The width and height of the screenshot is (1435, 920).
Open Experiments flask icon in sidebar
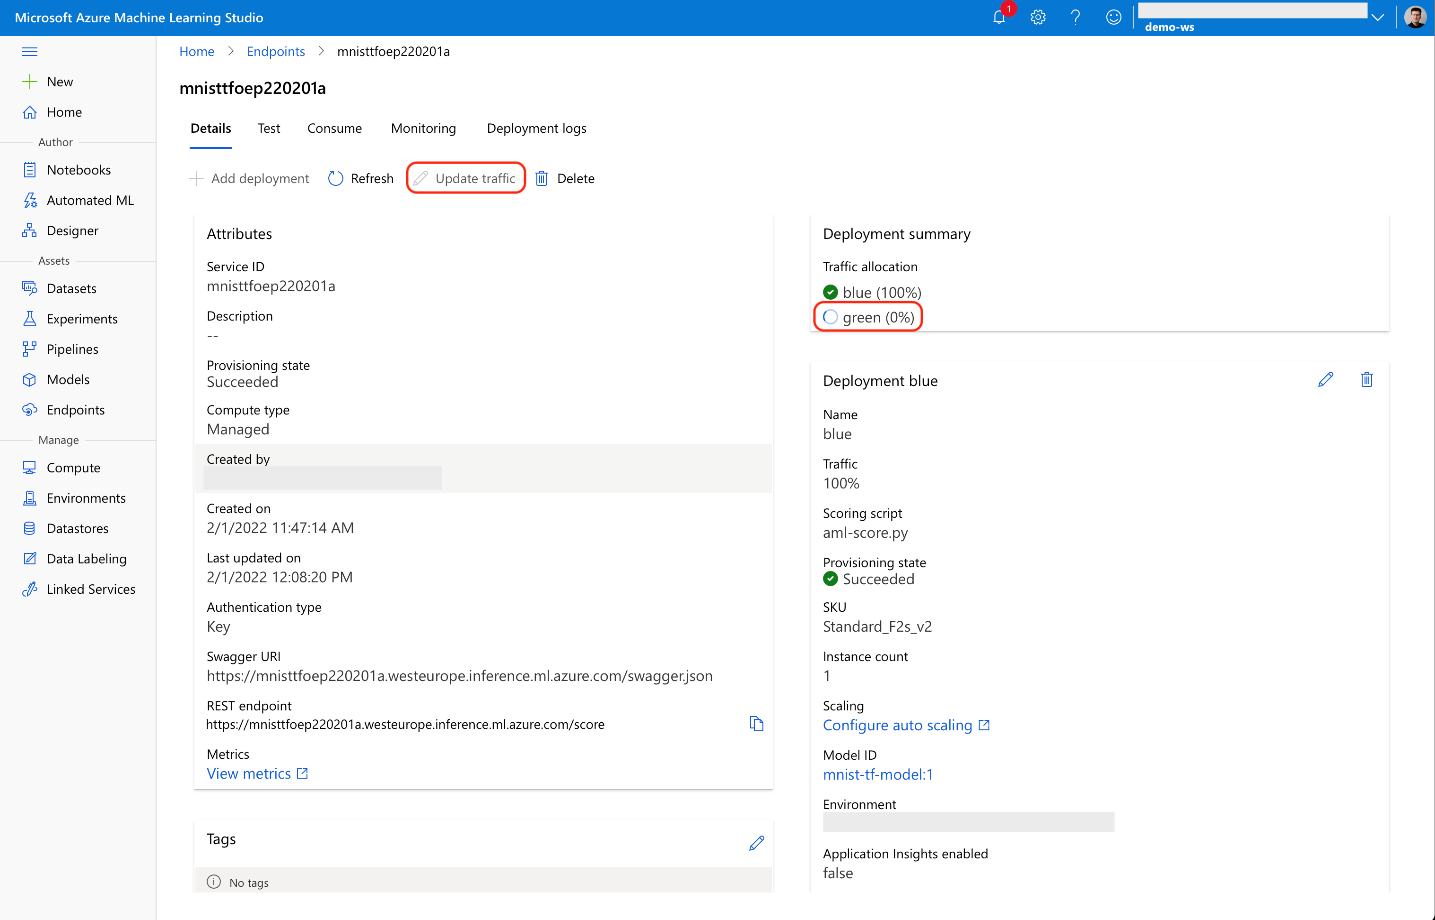tap(30, 318)
